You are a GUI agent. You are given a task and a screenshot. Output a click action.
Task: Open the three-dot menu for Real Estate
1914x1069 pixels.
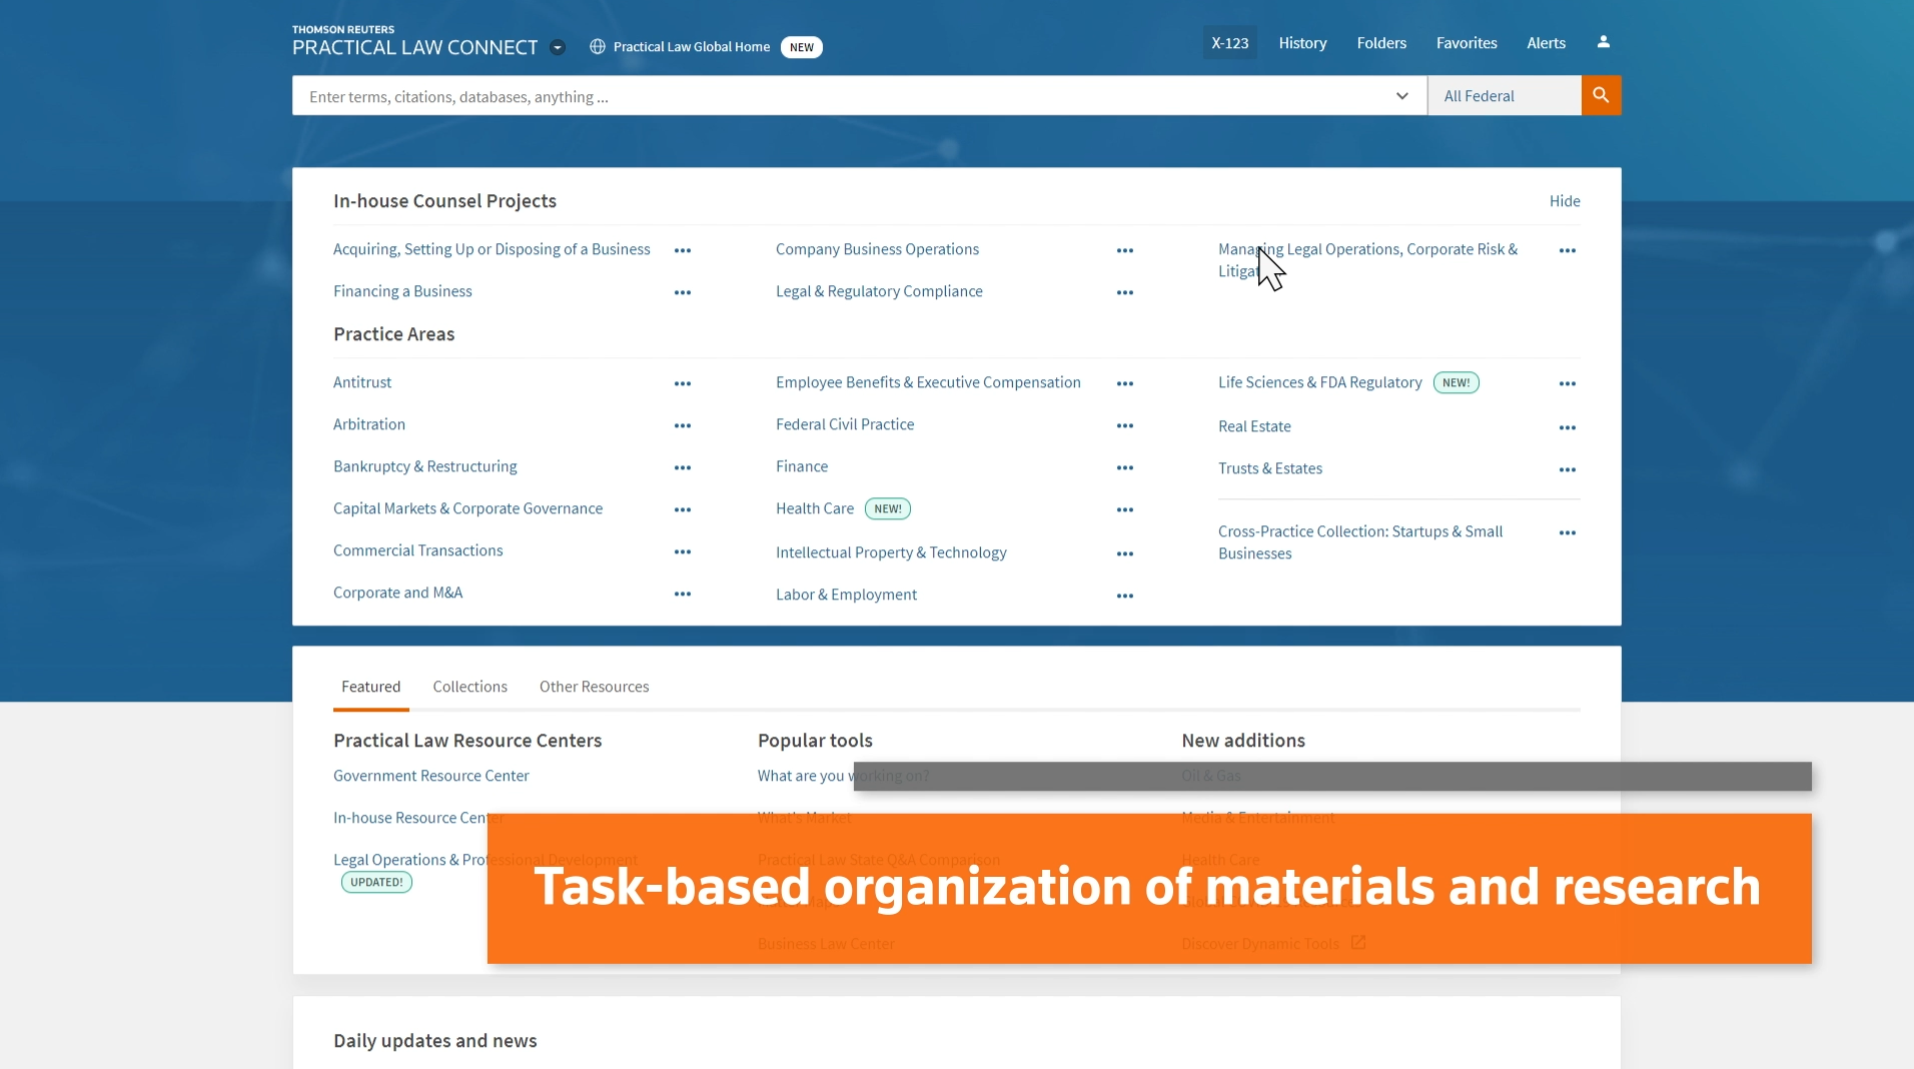coord(1566,428)
